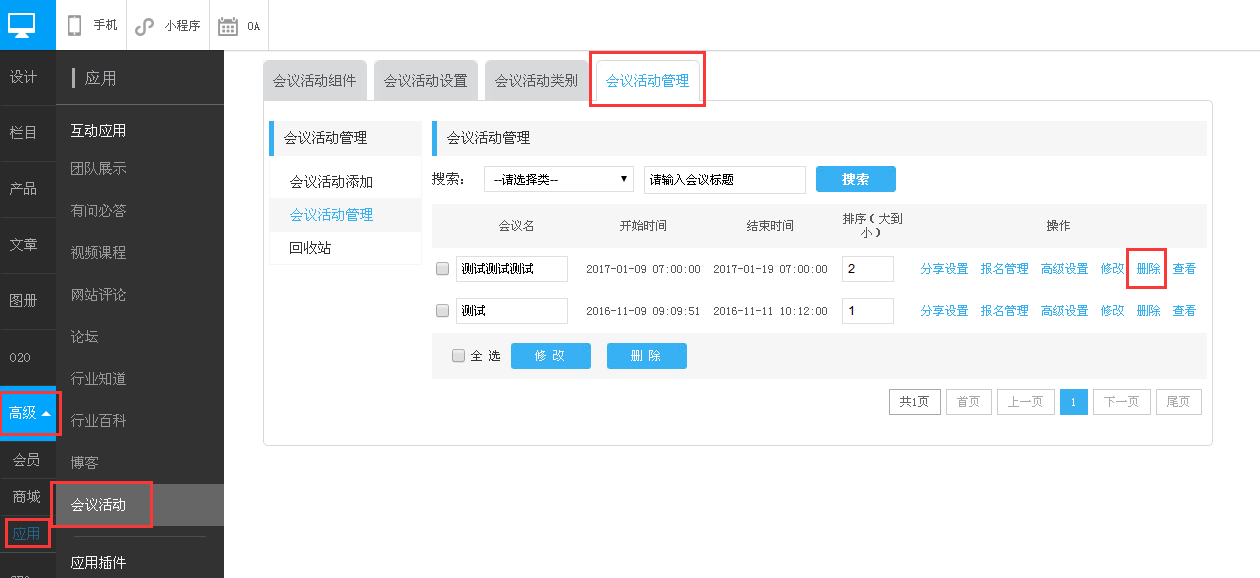
Task: Click the desktop monitor icon
Action: point(22,25)
